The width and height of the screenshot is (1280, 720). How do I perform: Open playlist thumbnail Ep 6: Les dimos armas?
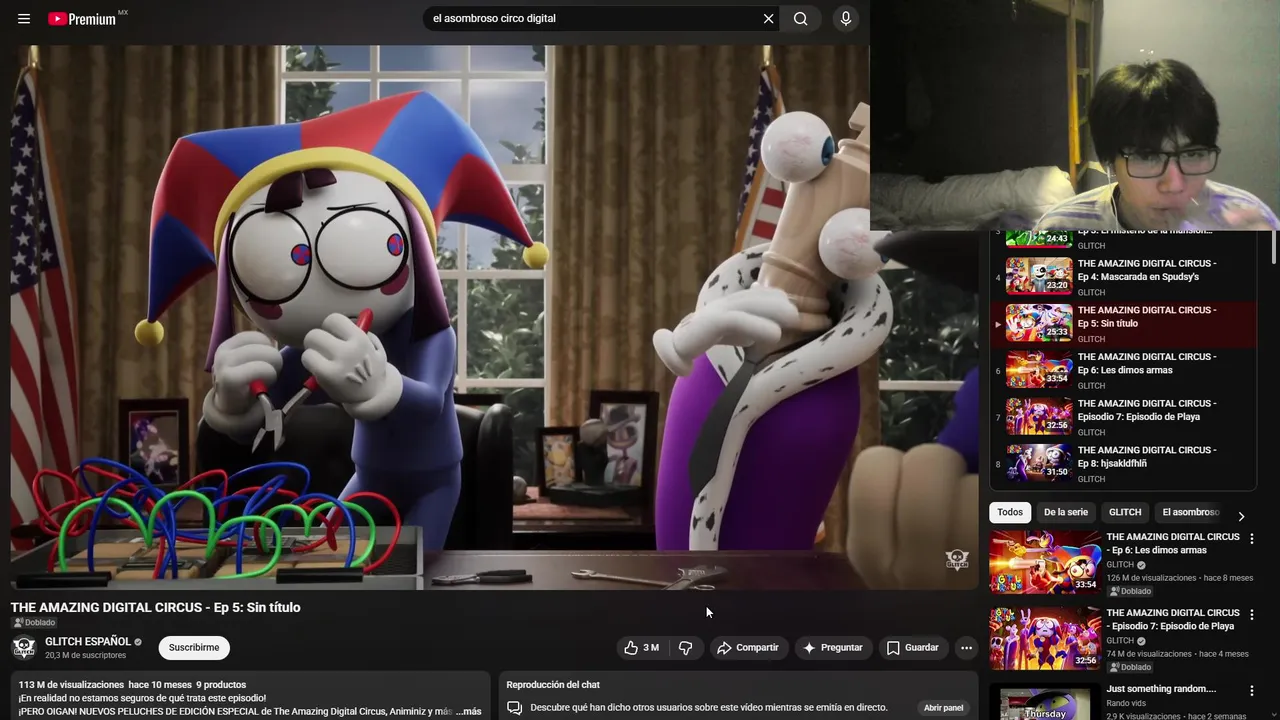[1039, 370]
